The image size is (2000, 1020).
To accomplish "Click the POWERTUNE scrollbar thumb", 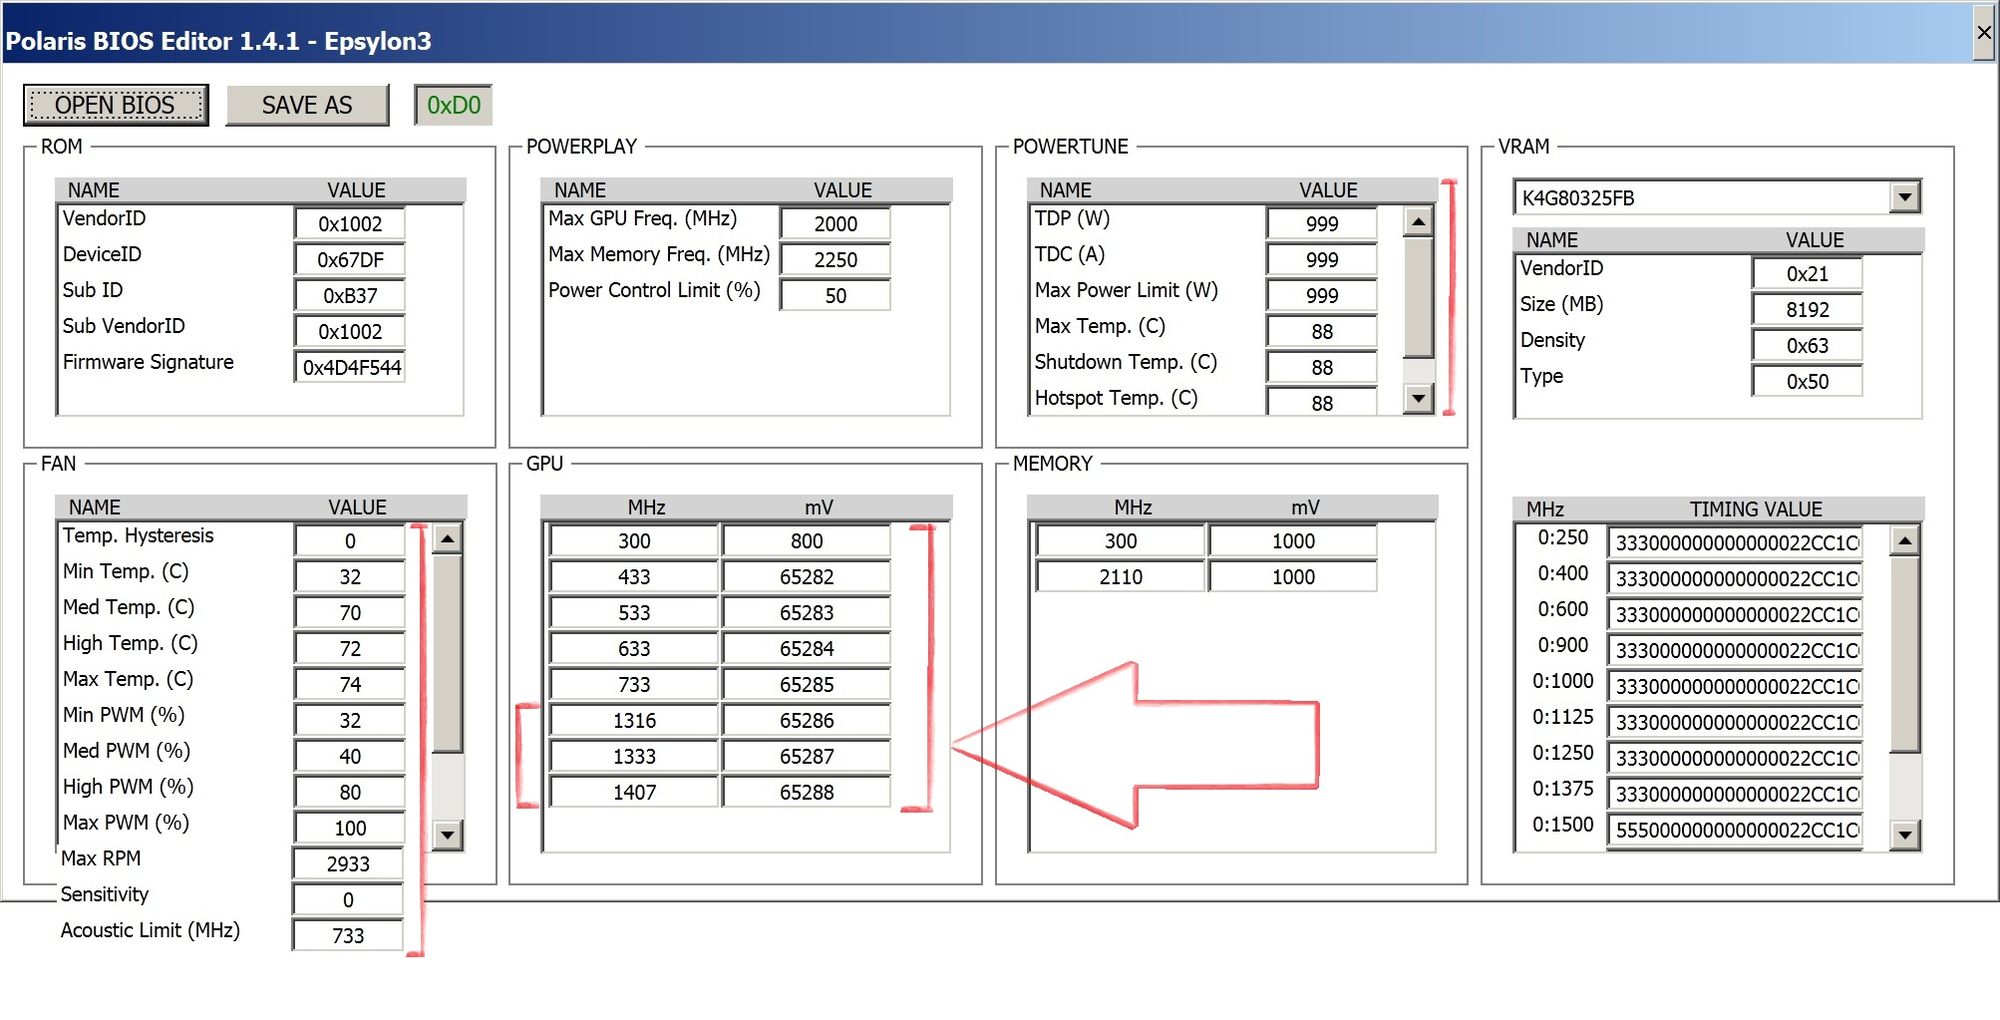I will coord(1418,297).
